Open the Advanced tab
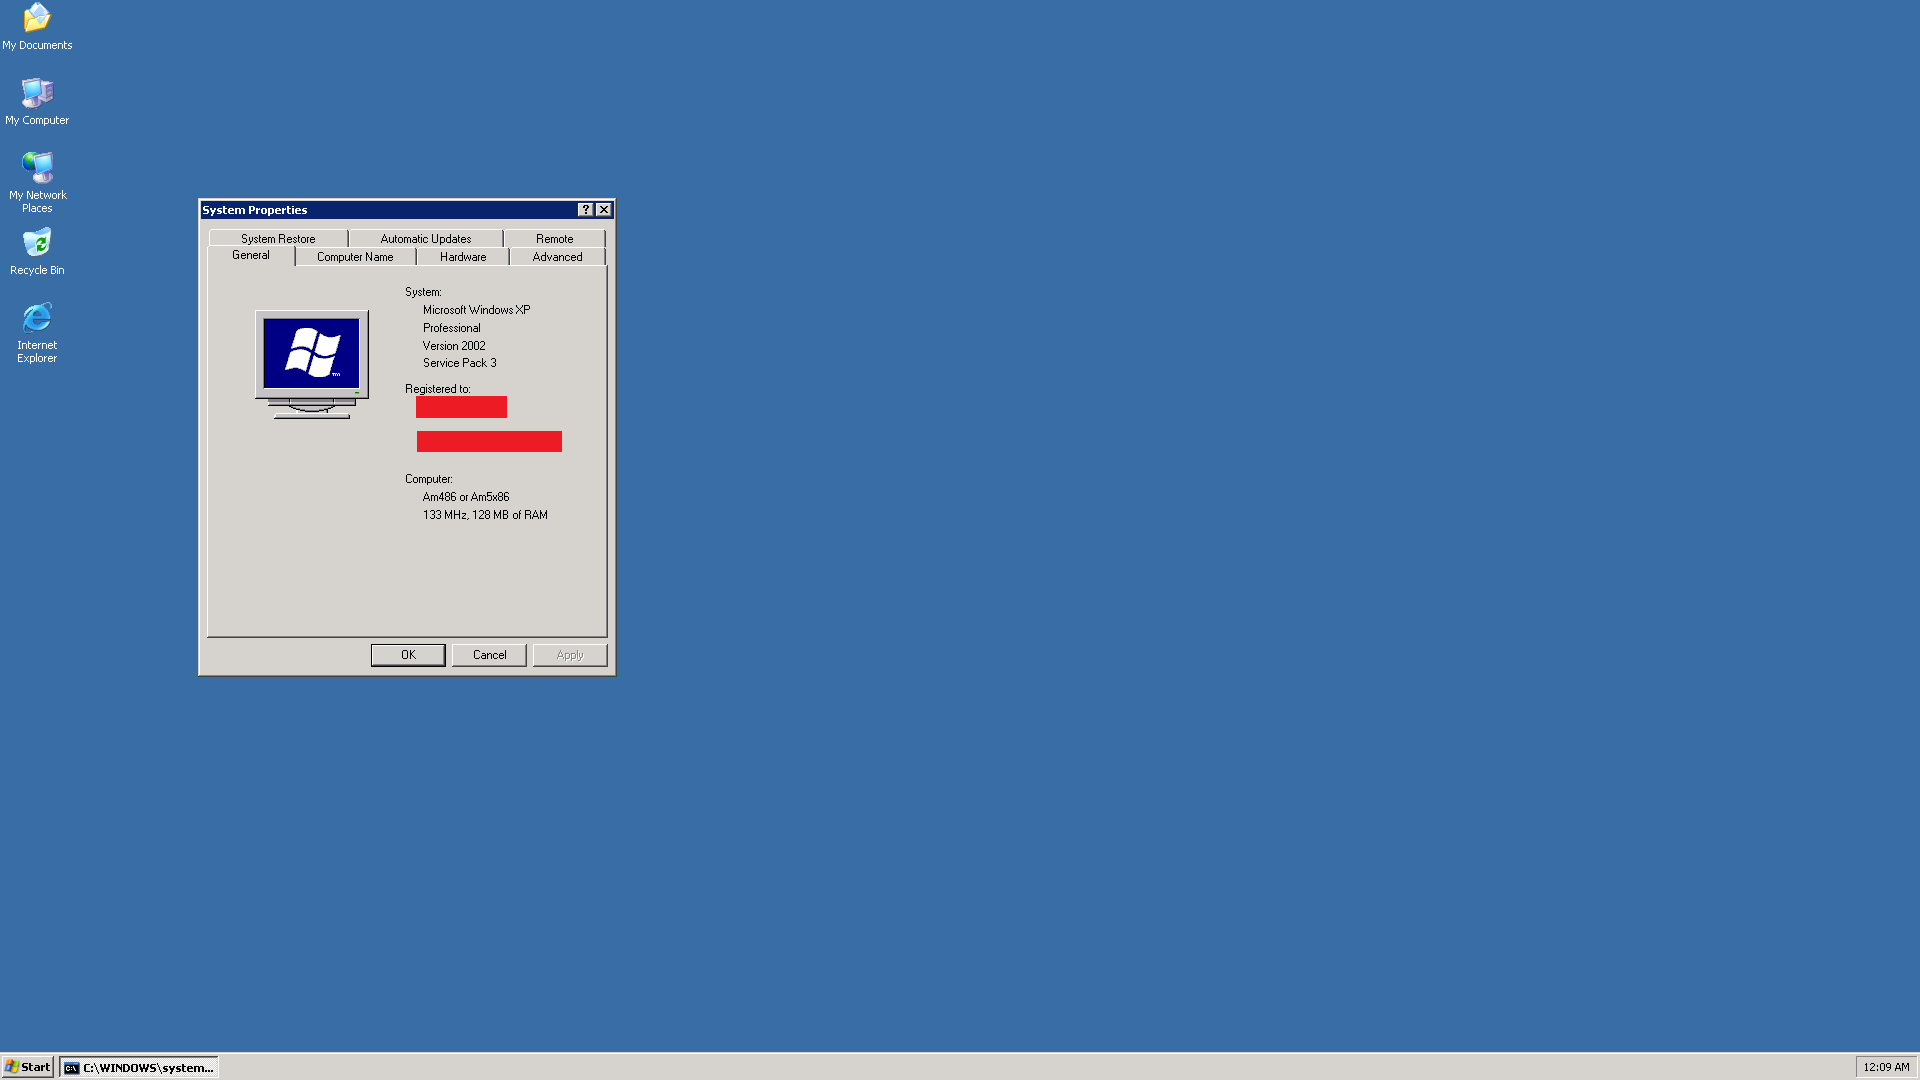Screen dimensions: 1920x1080 tap(557, 256)
